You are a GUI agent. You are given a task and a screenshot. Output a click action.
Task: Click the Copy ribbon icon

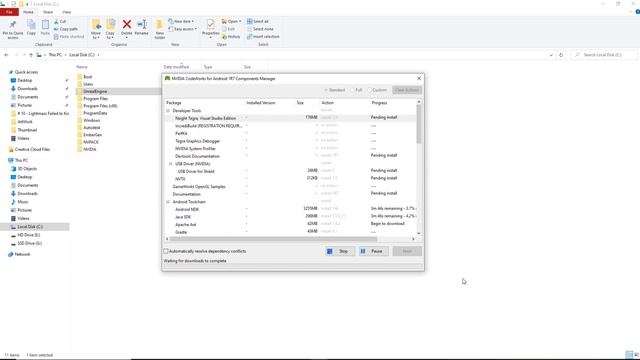(x=31, y=25)
